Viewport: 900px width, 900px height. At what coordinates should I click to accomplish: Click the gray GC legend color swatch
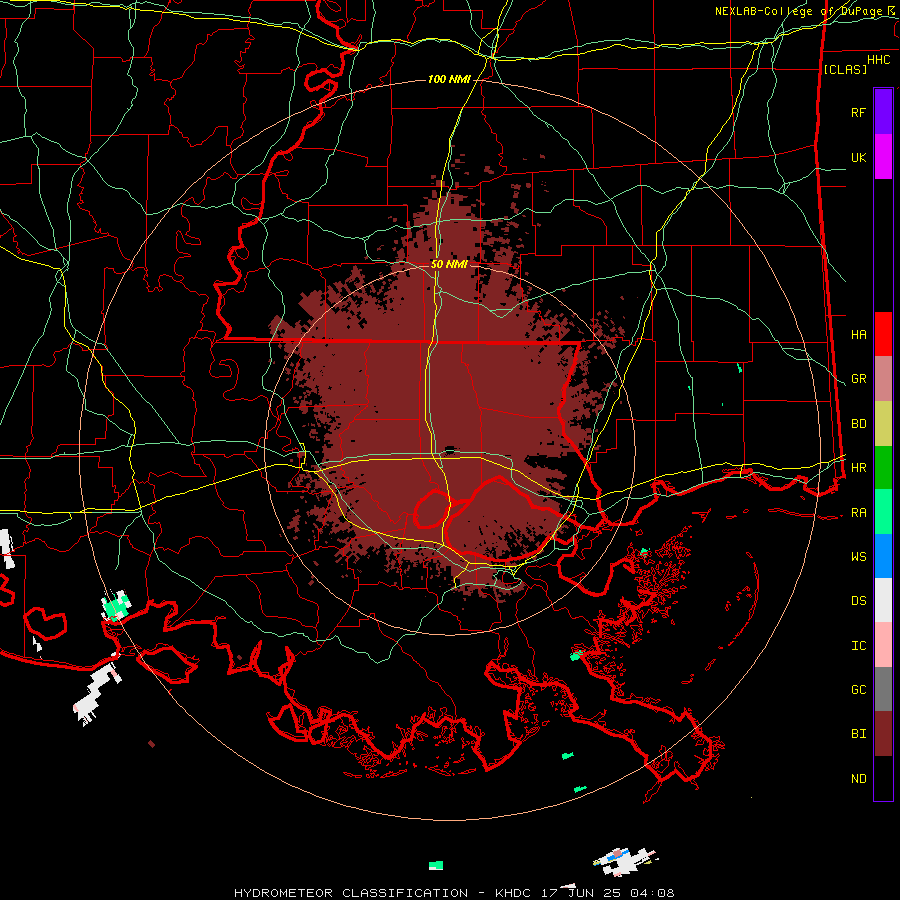point(883,689)
